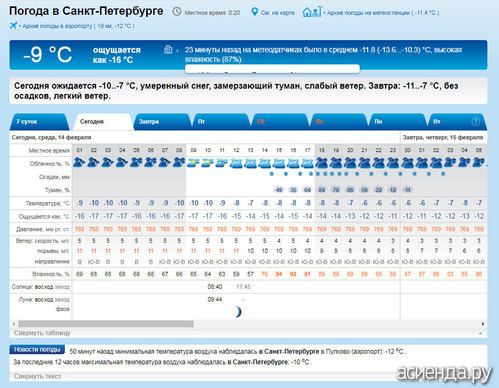Open the См. на карте link
Screen dimensions: 499x388
(x=278, y=13)
